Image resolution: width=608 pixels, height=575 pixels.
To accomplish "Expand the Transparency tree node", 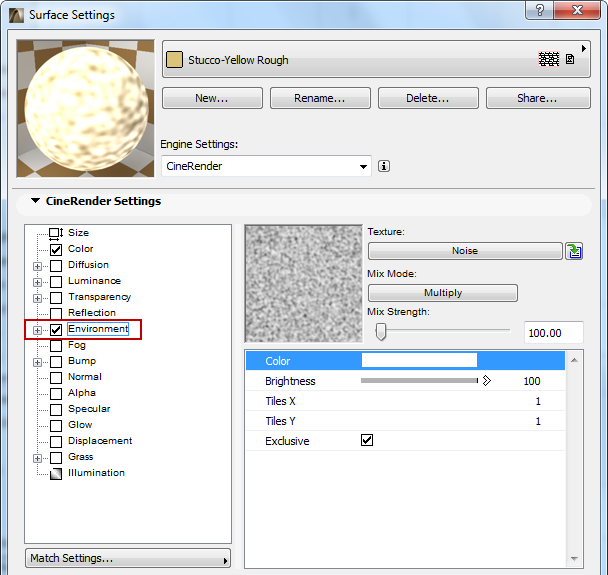I will [37, 298].
